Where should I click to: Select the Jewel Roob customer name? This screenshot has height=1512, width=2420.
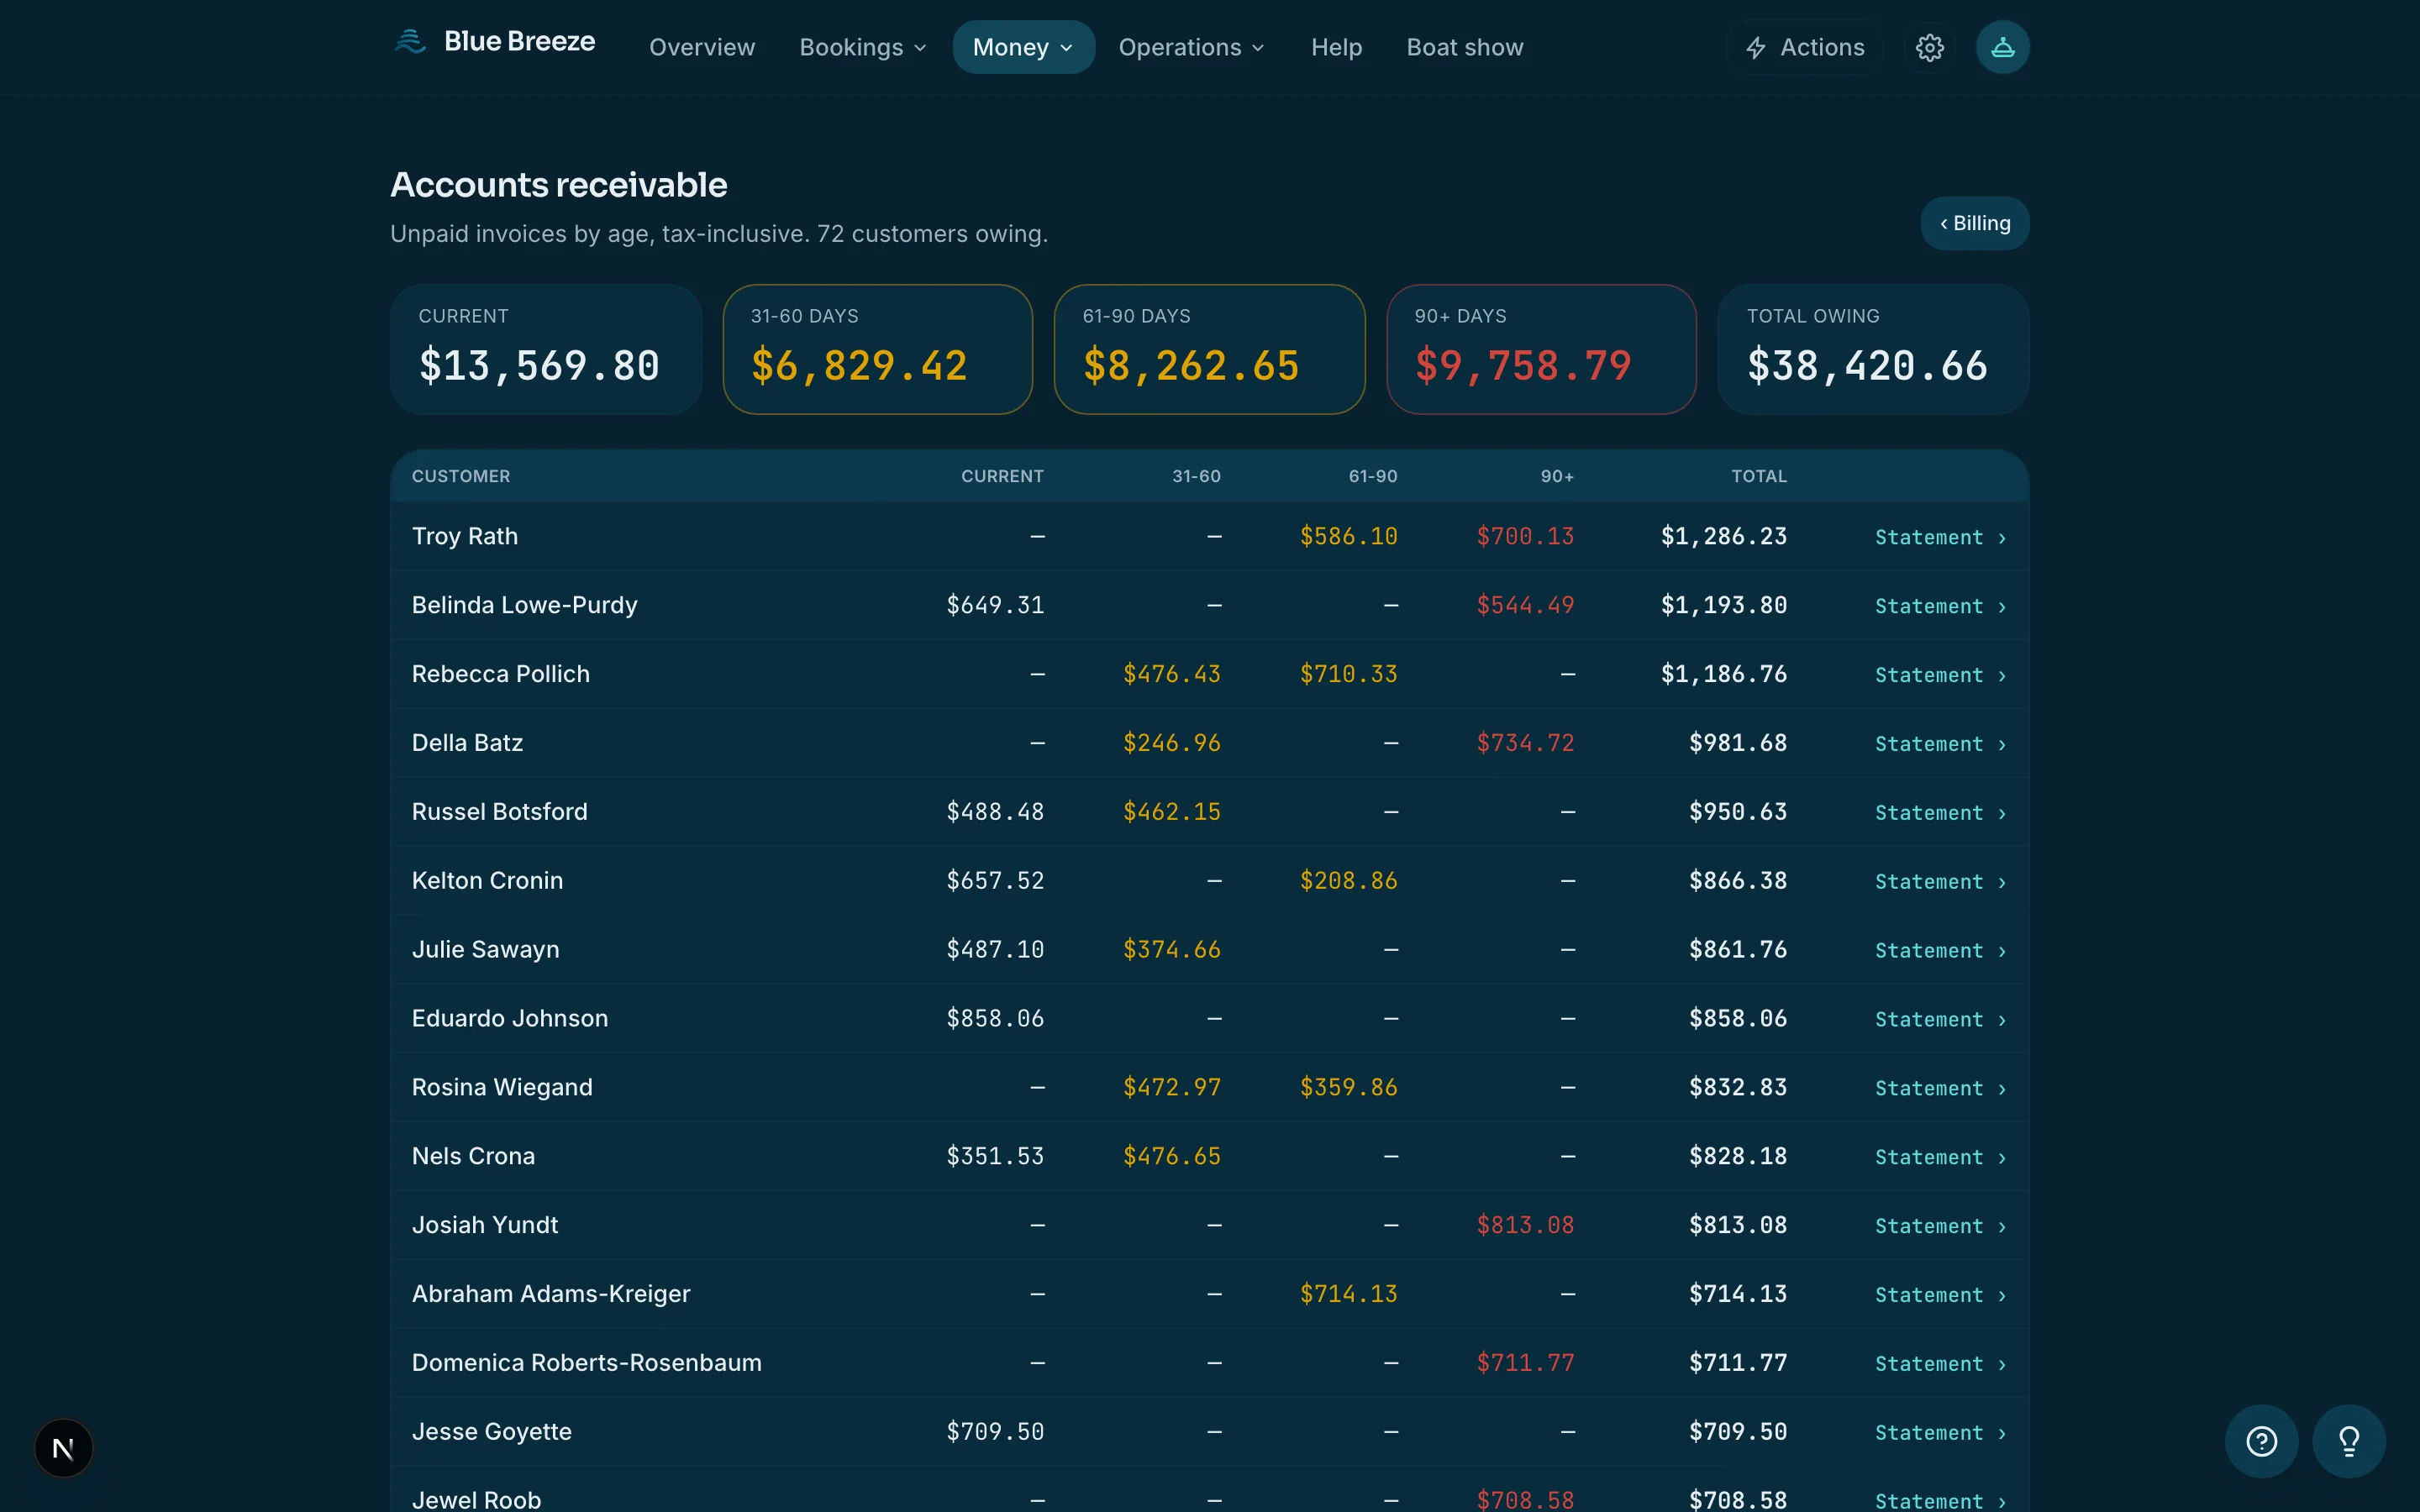coord(476,1500)
